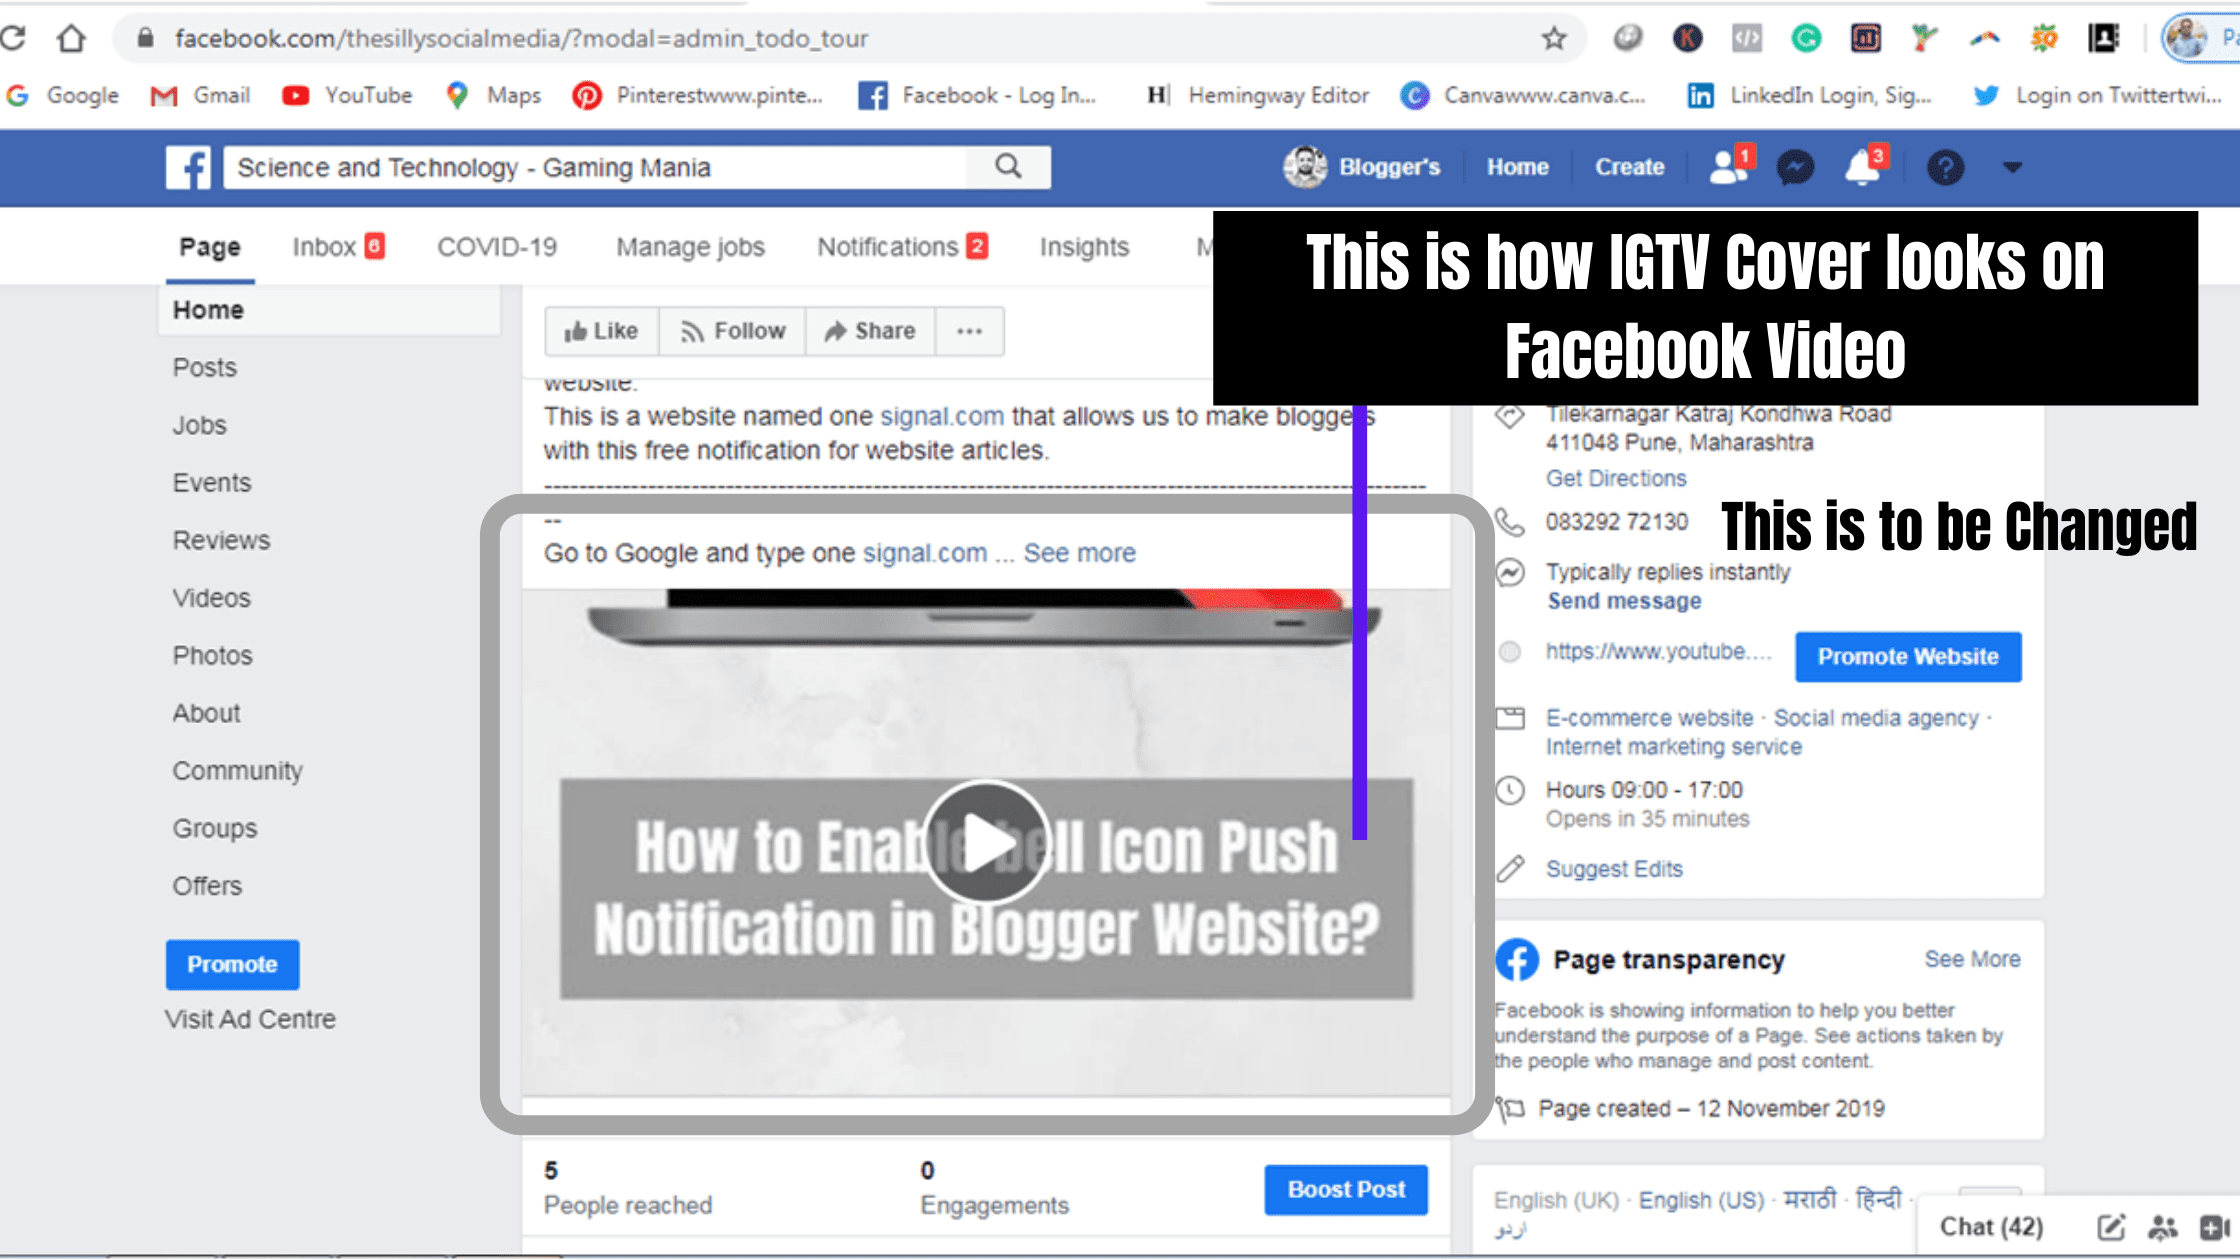
Task: Select the Page tab
Action: 210,247
